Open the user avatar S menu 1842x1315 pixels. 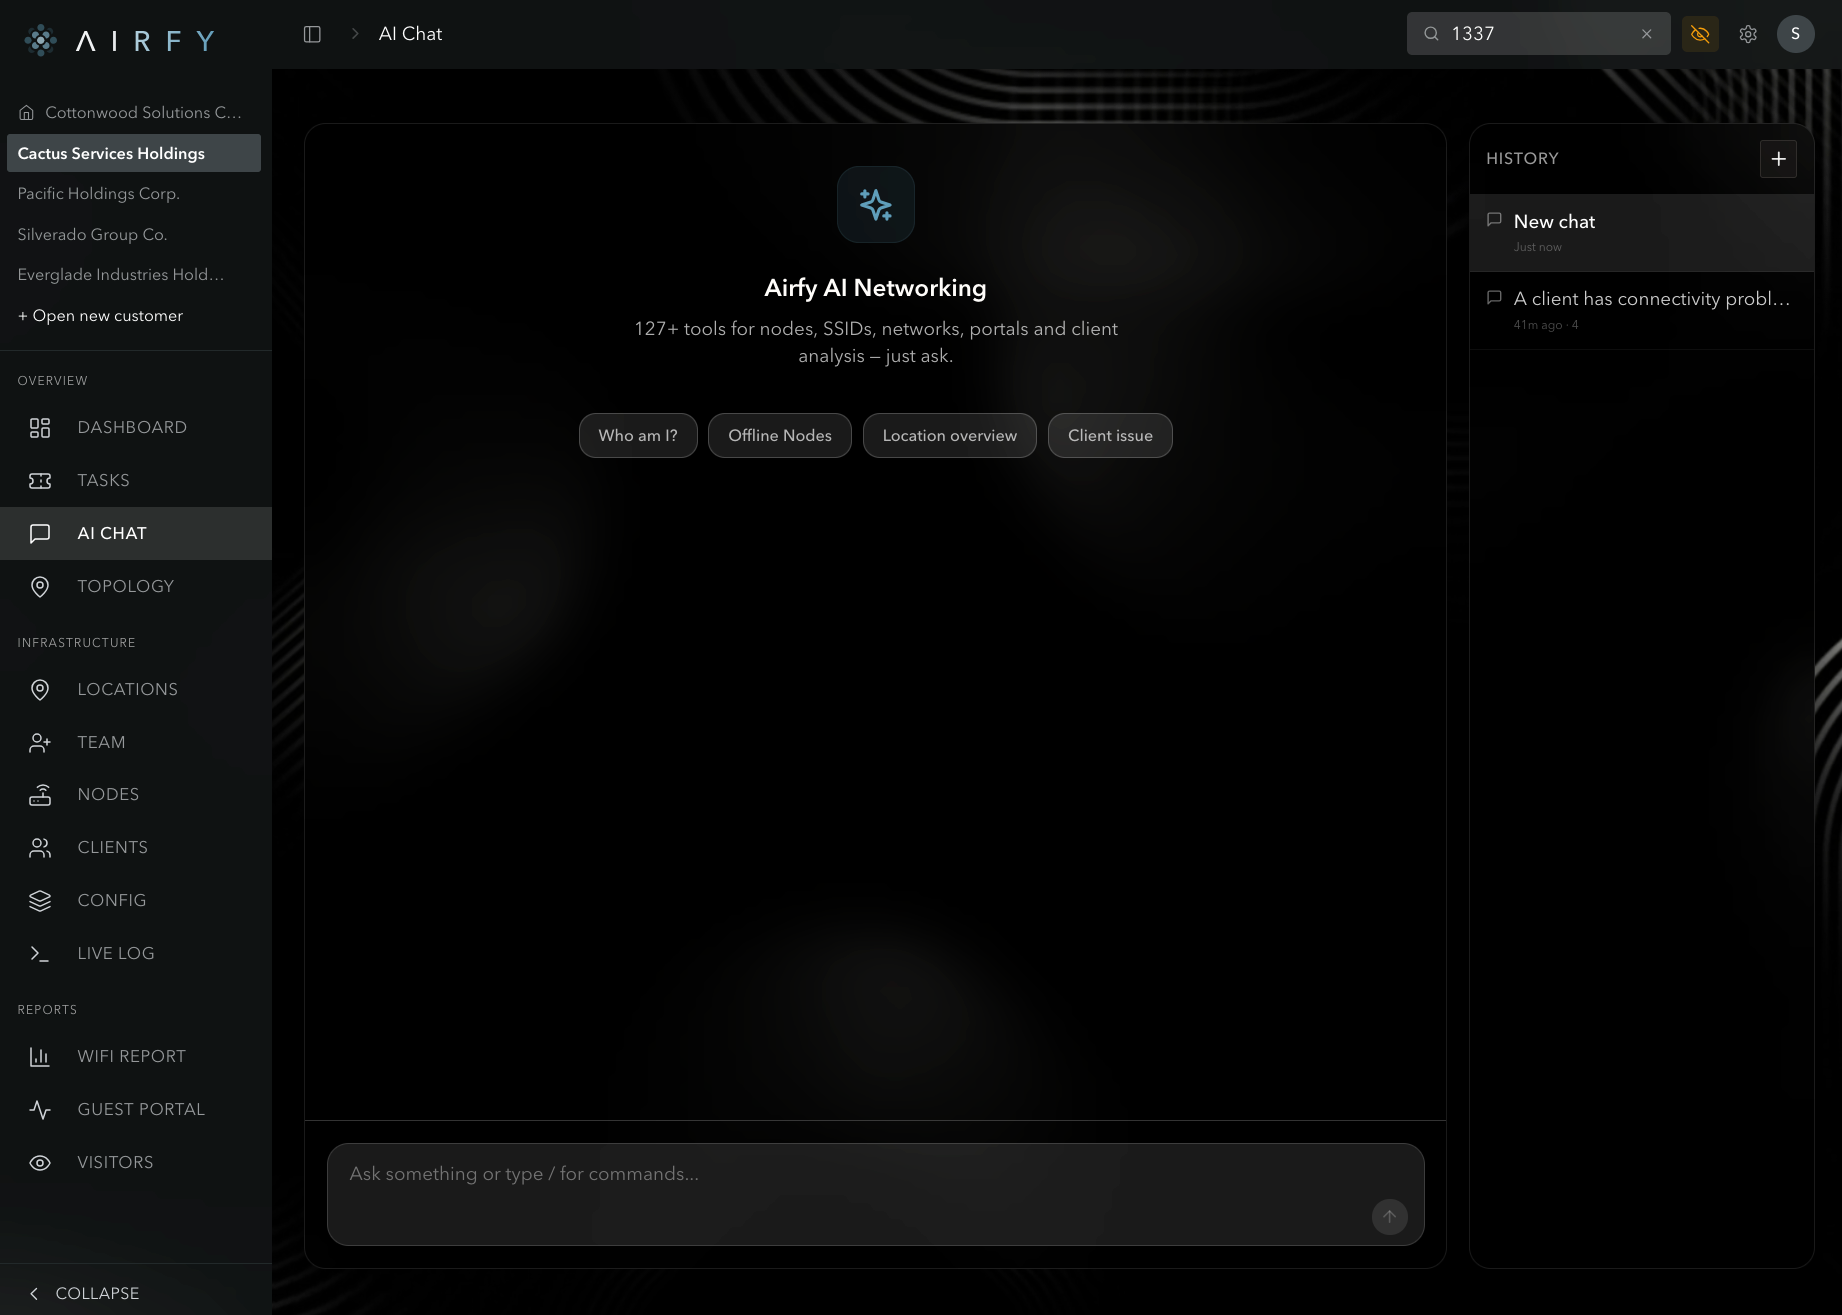point(1795,34)
